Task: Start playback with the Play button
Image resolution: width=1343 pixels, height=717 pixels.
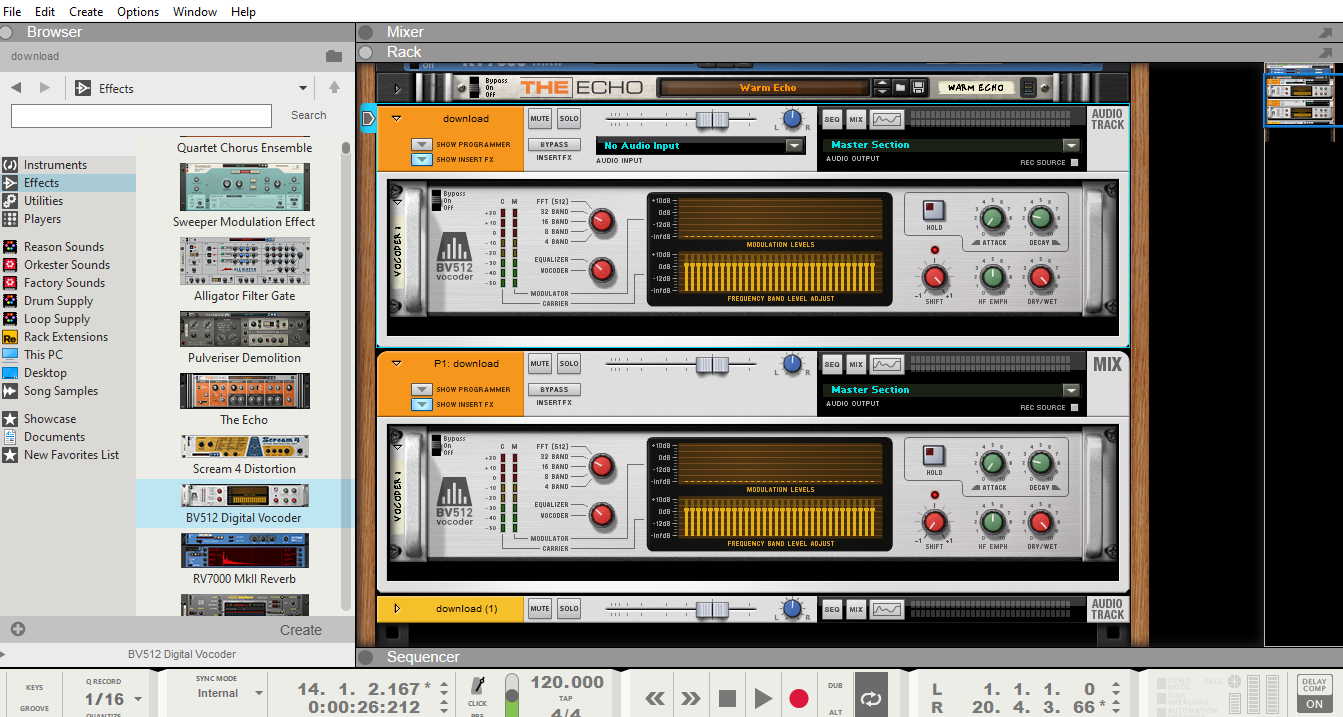Action: (763, 698)
